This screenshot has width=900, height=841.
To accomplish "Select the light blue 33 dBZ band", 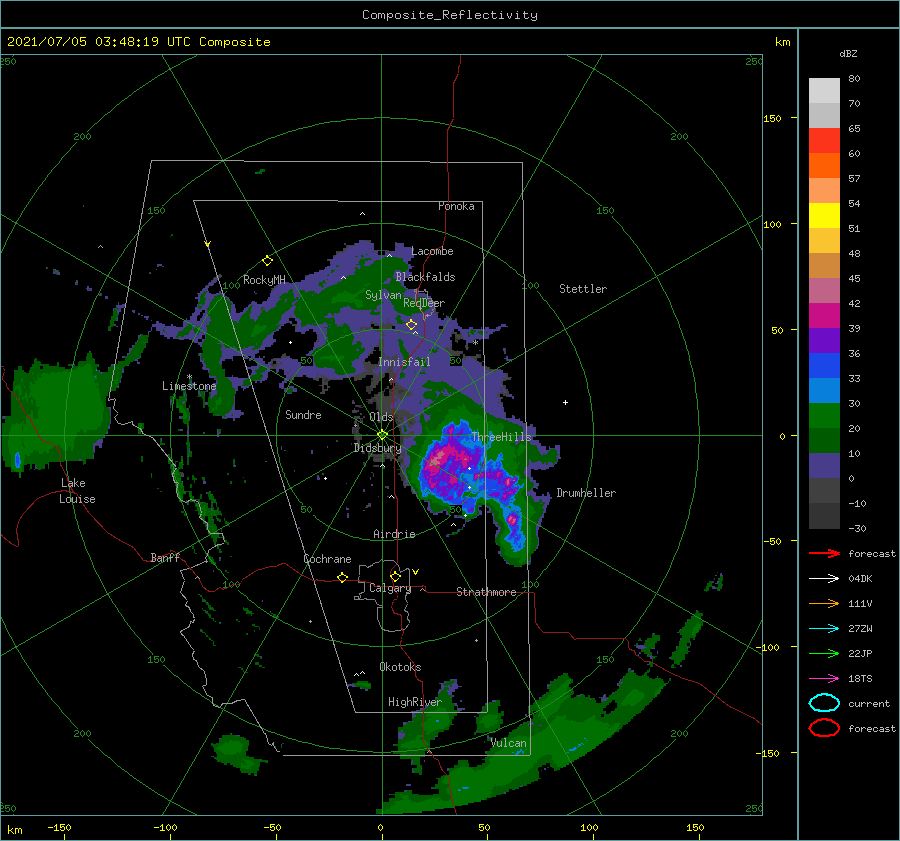I will [824, 390].
